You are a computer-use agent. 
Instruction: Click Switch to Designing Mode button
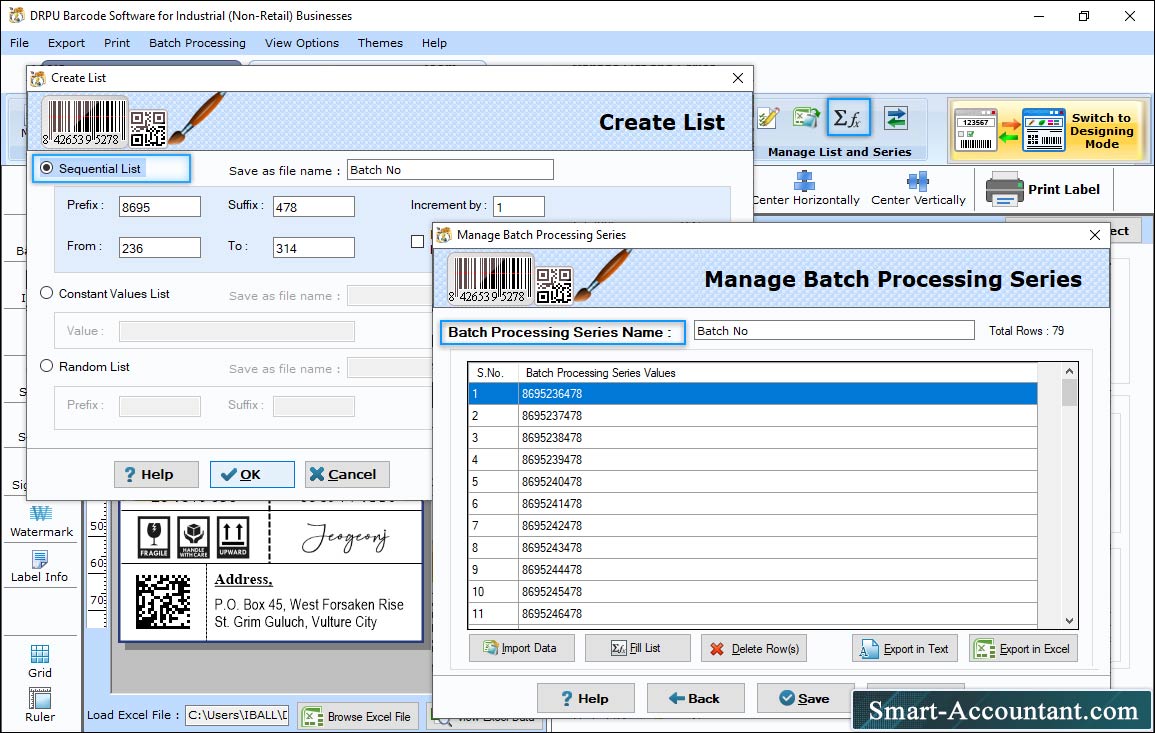[x=1048, y=130]
